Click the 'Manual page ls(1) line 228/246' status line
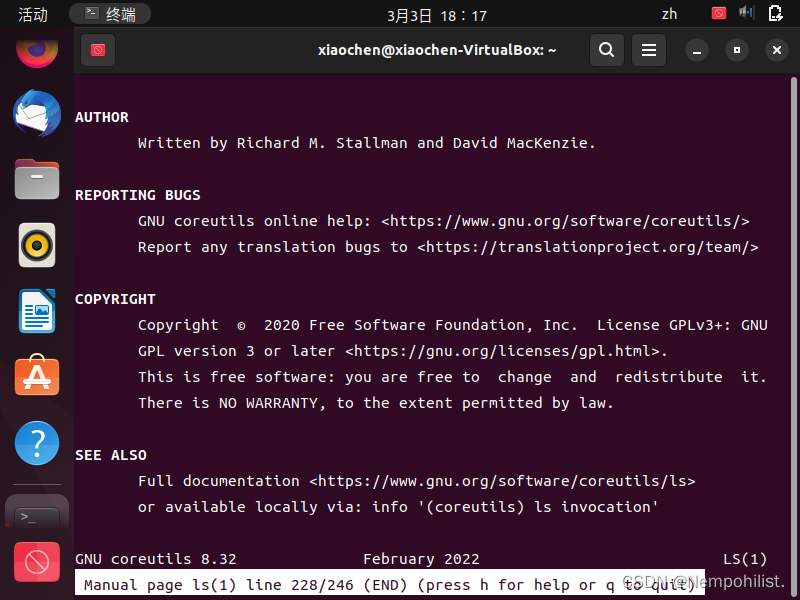 (390, 583)
